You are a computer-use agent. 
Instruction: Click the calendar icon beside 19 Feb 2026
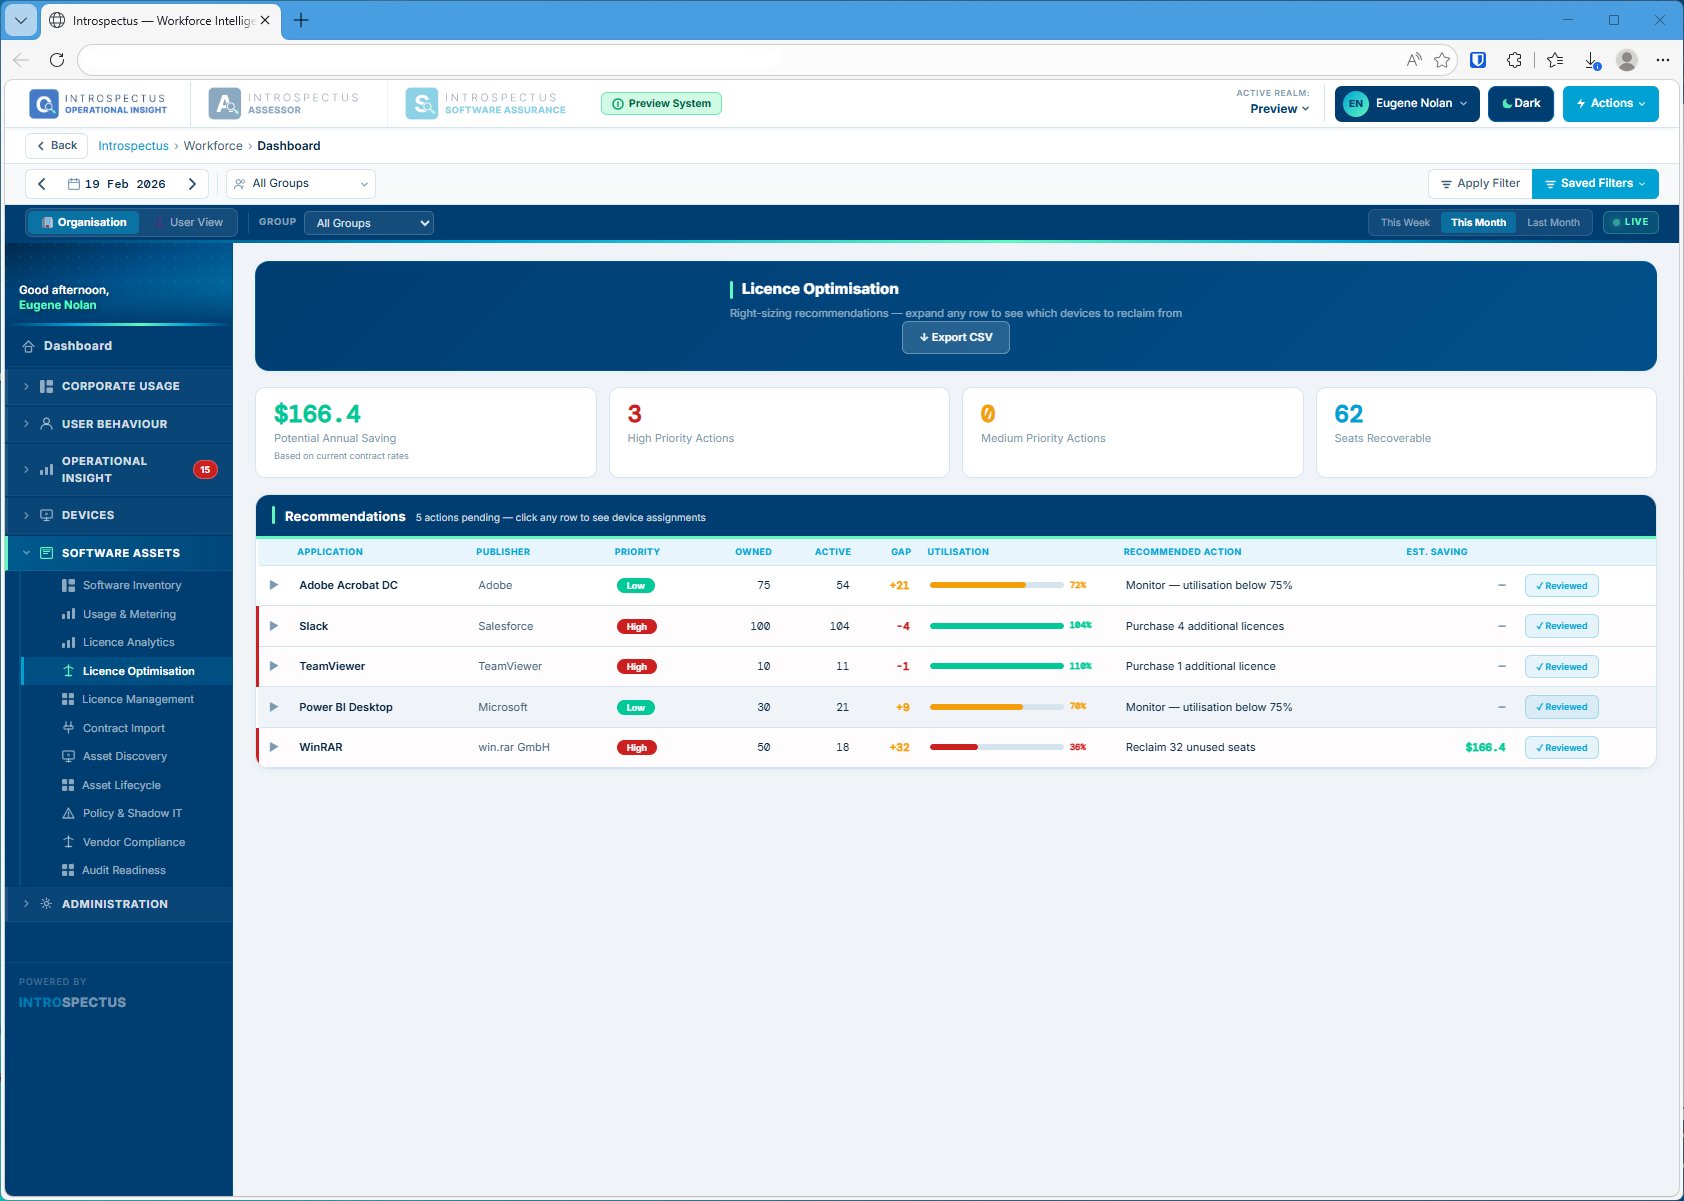click(x=71, y=183)
